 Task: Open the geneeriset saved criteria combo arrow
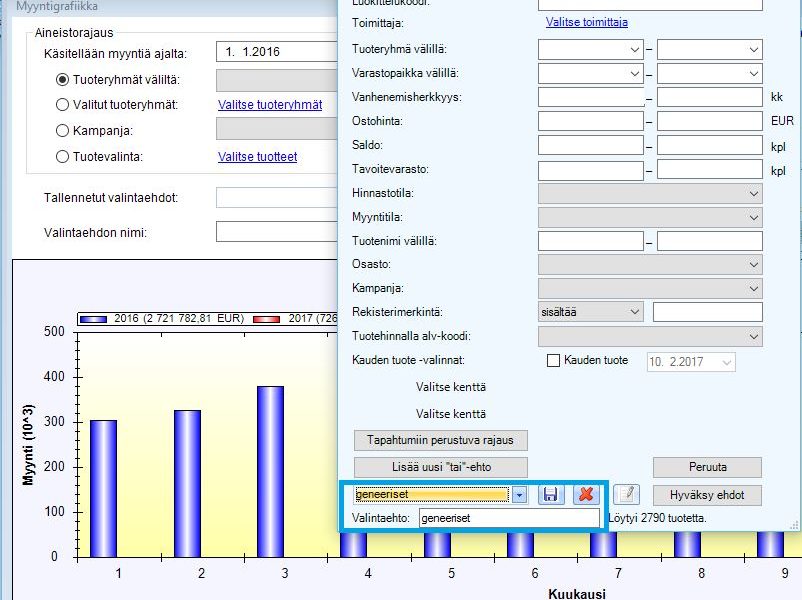tap(519, 495)
